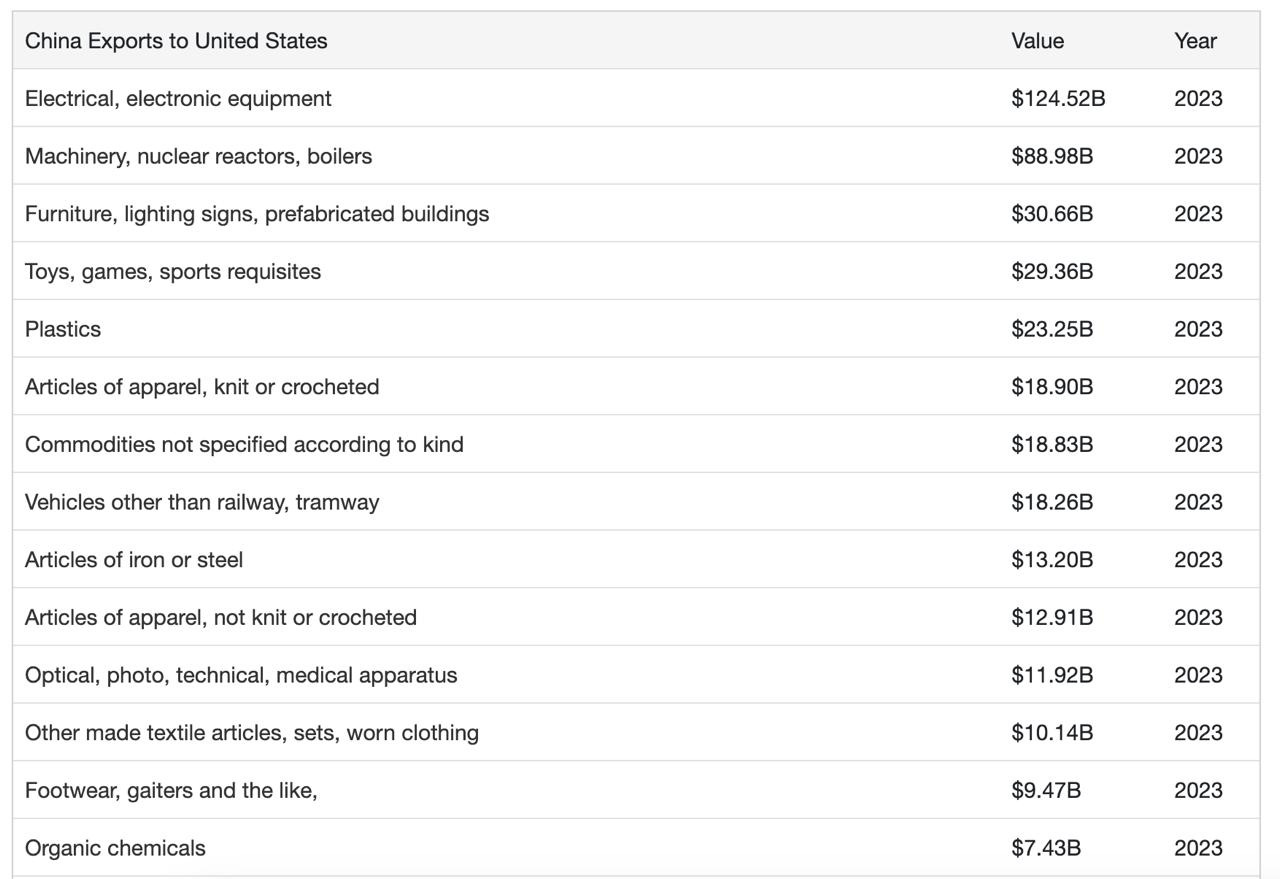This screenshot has height=879, width=1280.
Task: Select 'Furniture, lighting signs, prefabricated buildings' label
Action: click(257, 214)
